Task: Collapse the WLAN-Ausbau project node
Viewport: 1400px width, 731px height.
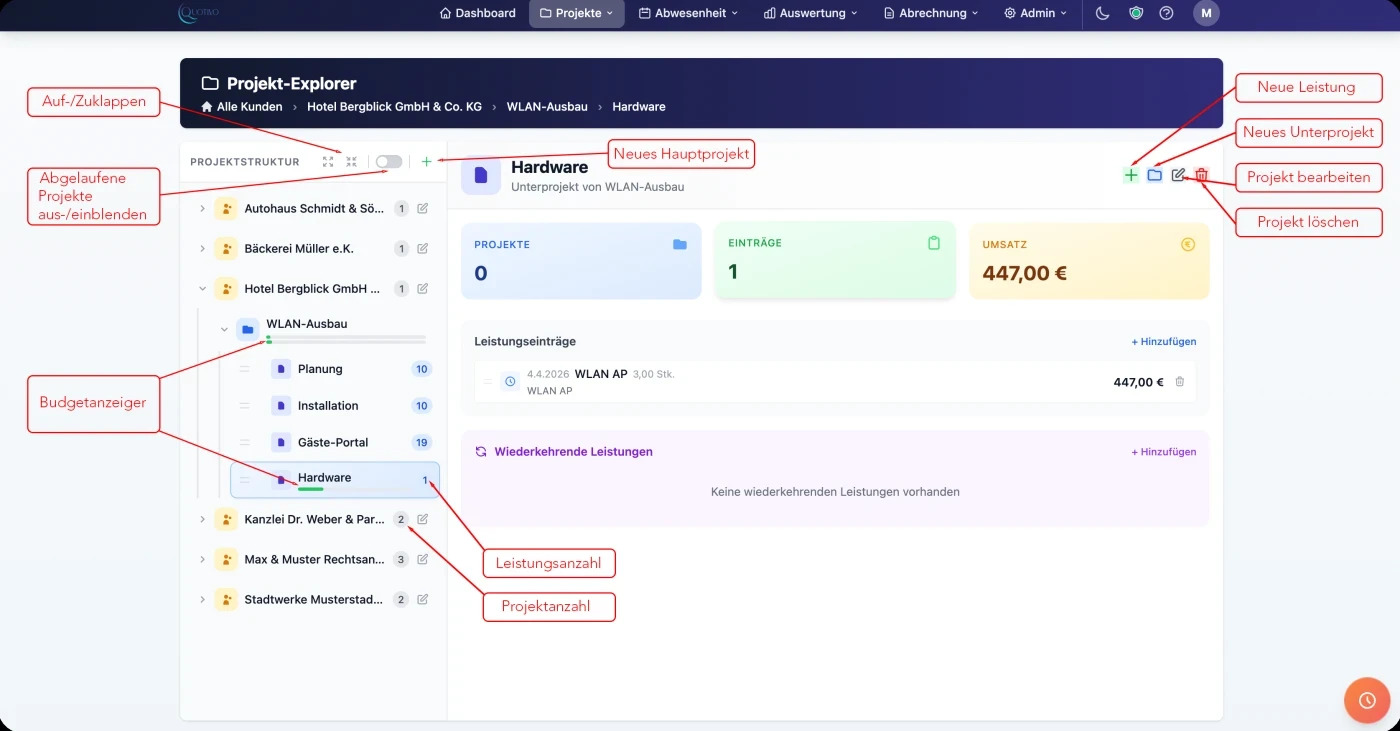Action: (224, 329)
